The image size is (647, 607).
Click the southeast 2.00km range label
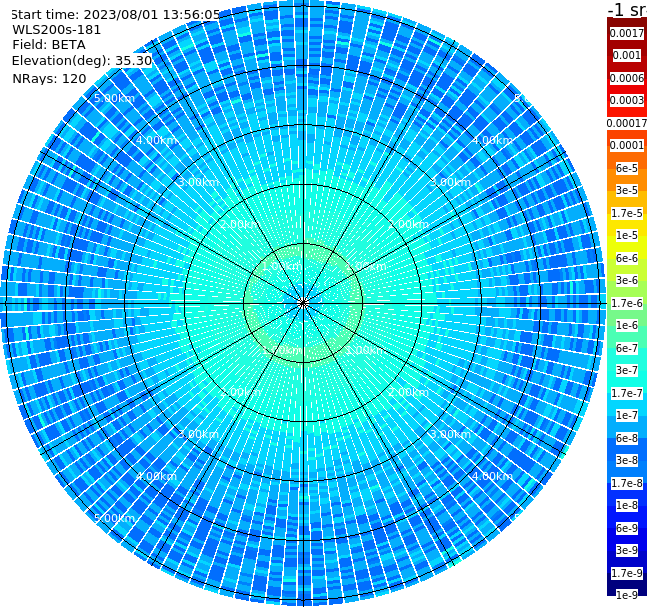pyautogui.click(x=409, y=392)
